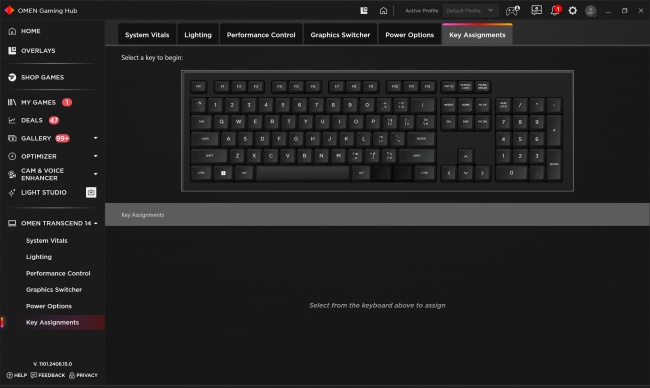
Task: Select the Key Assignments tab
Action: [477, 35]
